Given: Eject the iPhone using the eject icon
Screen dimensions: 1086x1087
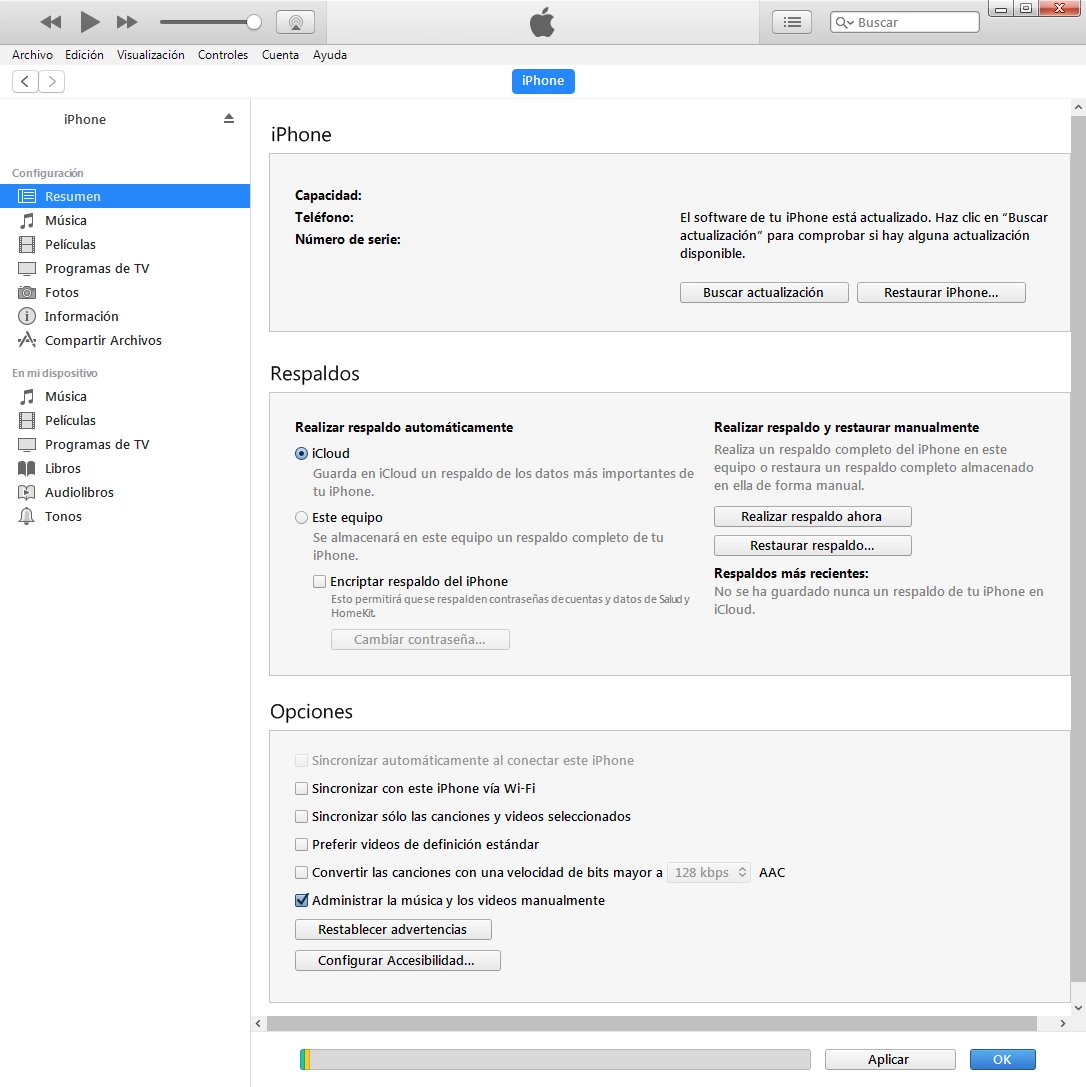Looking at the screenshot, I should tap(229, 118).
